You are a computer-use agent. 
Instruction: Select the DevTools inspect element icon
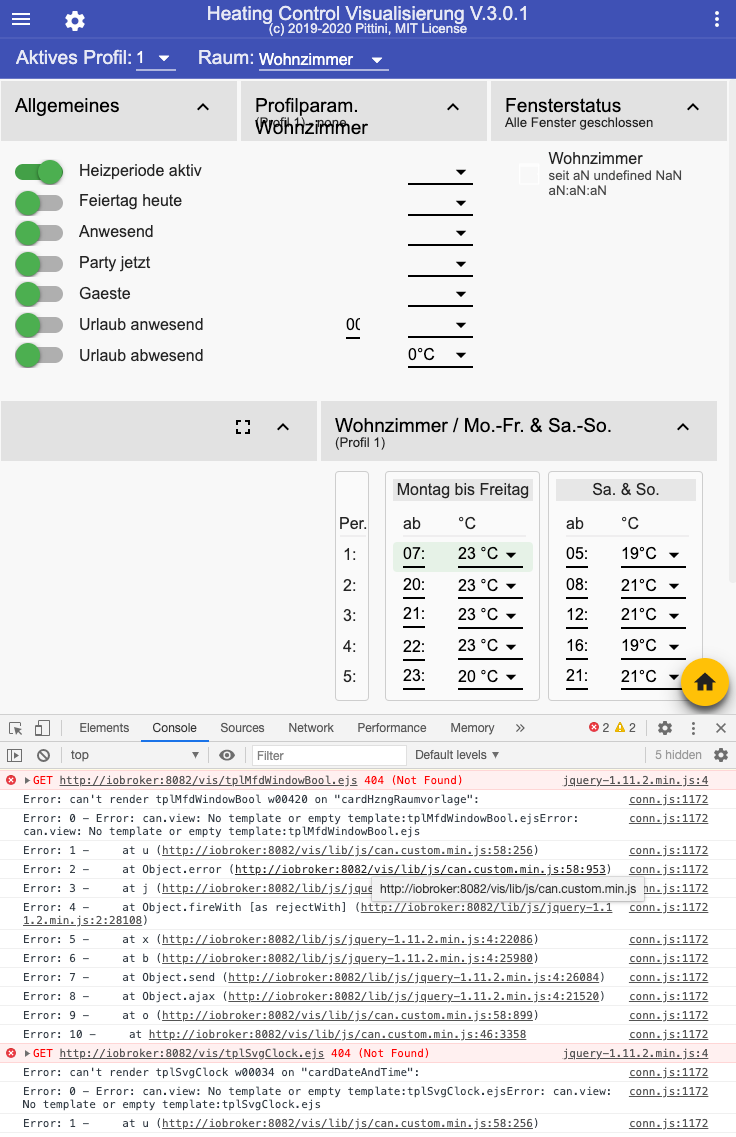16,728
